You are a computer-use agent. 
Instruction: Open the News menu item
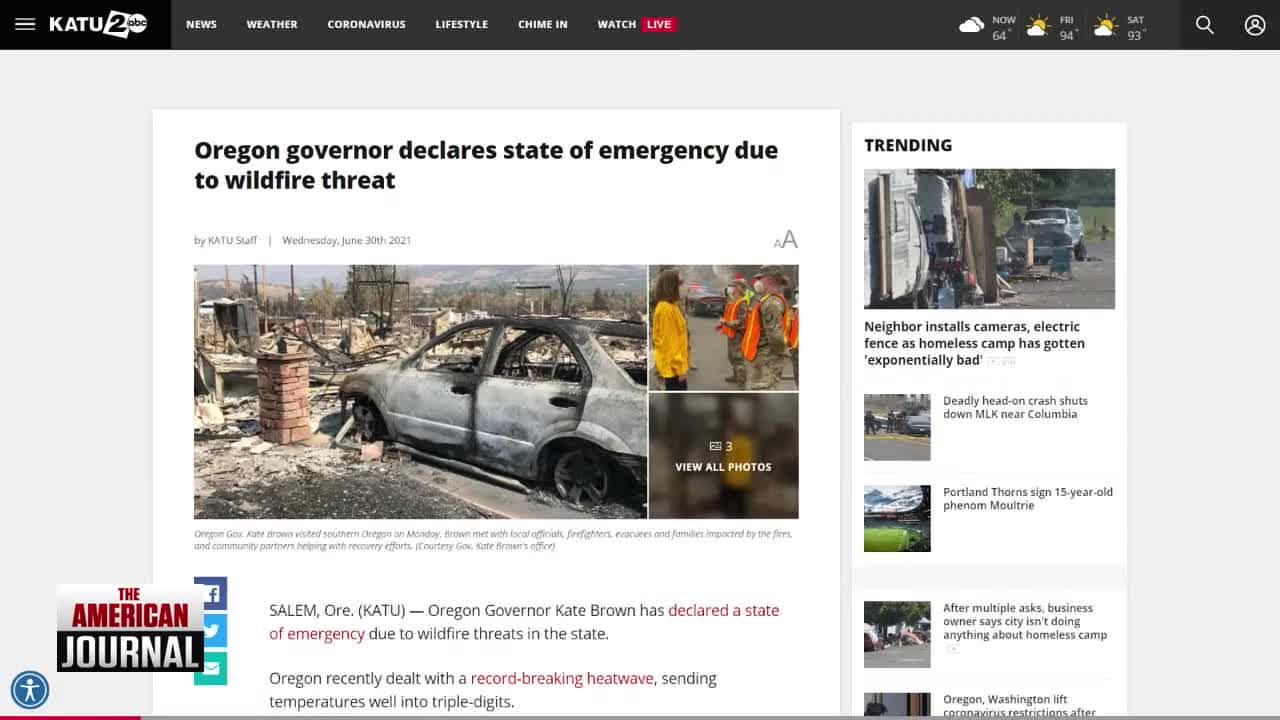pyautogui.click(x=201, y=25)
